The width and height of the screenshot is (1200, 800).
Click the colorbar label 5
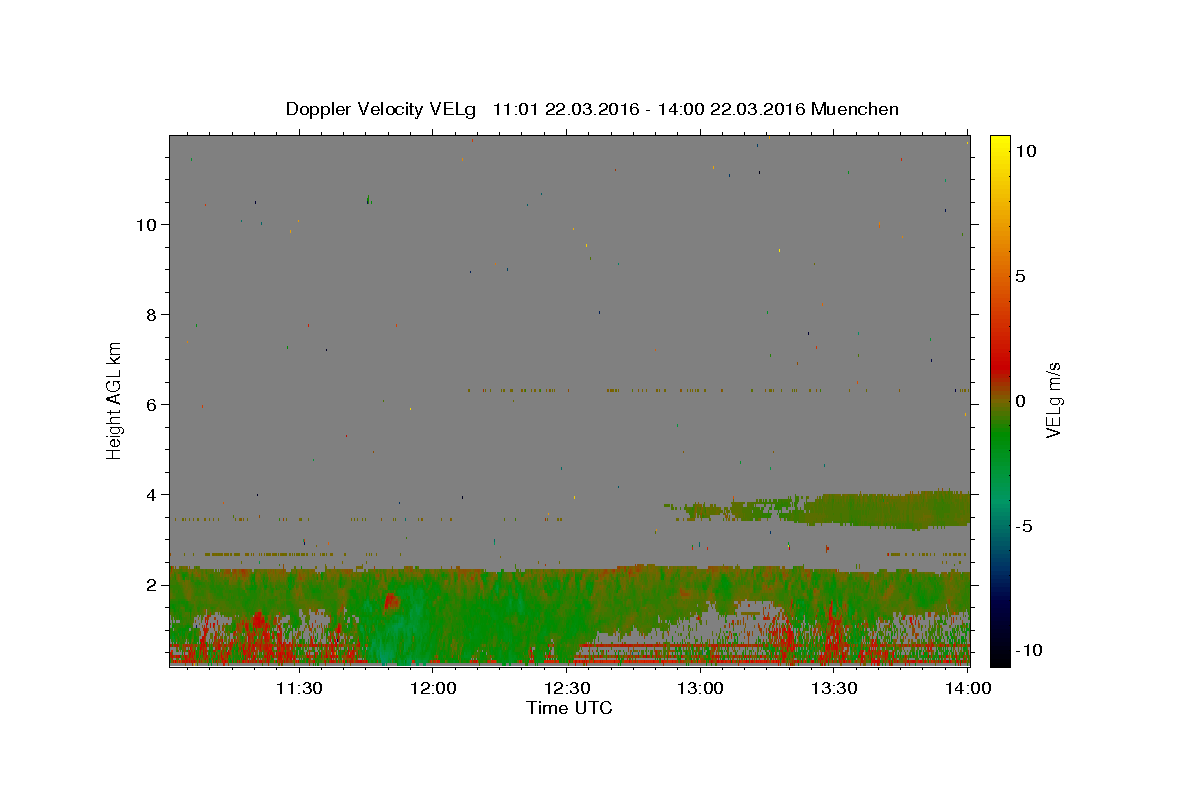(1020, 276)
